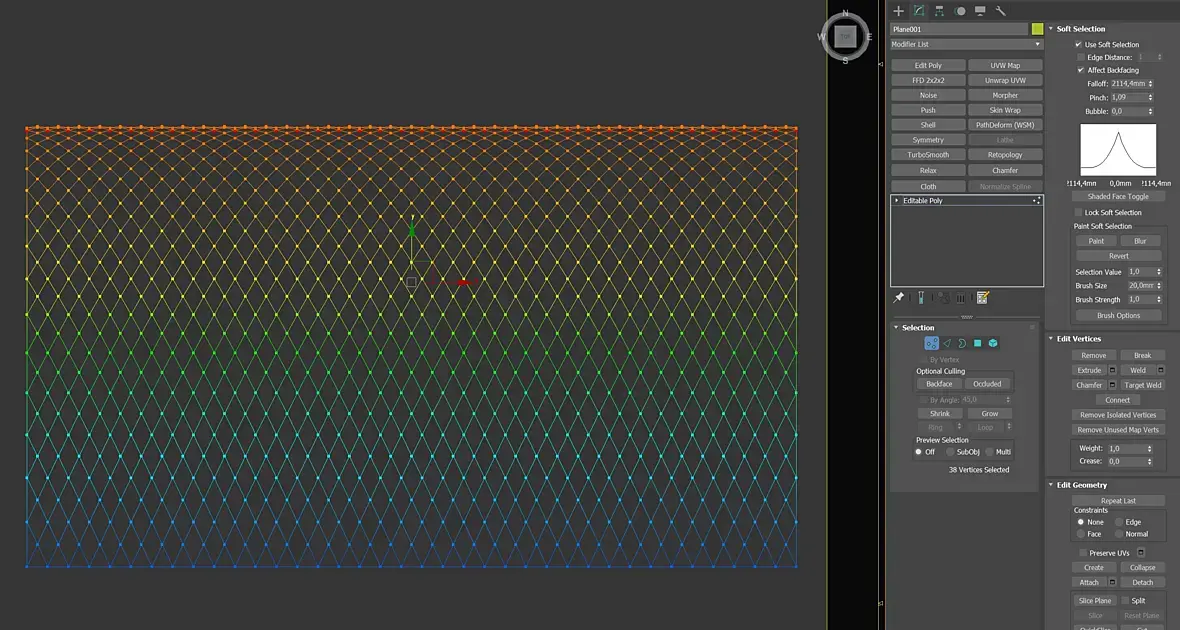Toggle Show End Result test-tube icon
Viewport: 1180px width, 630px height.
920,298
